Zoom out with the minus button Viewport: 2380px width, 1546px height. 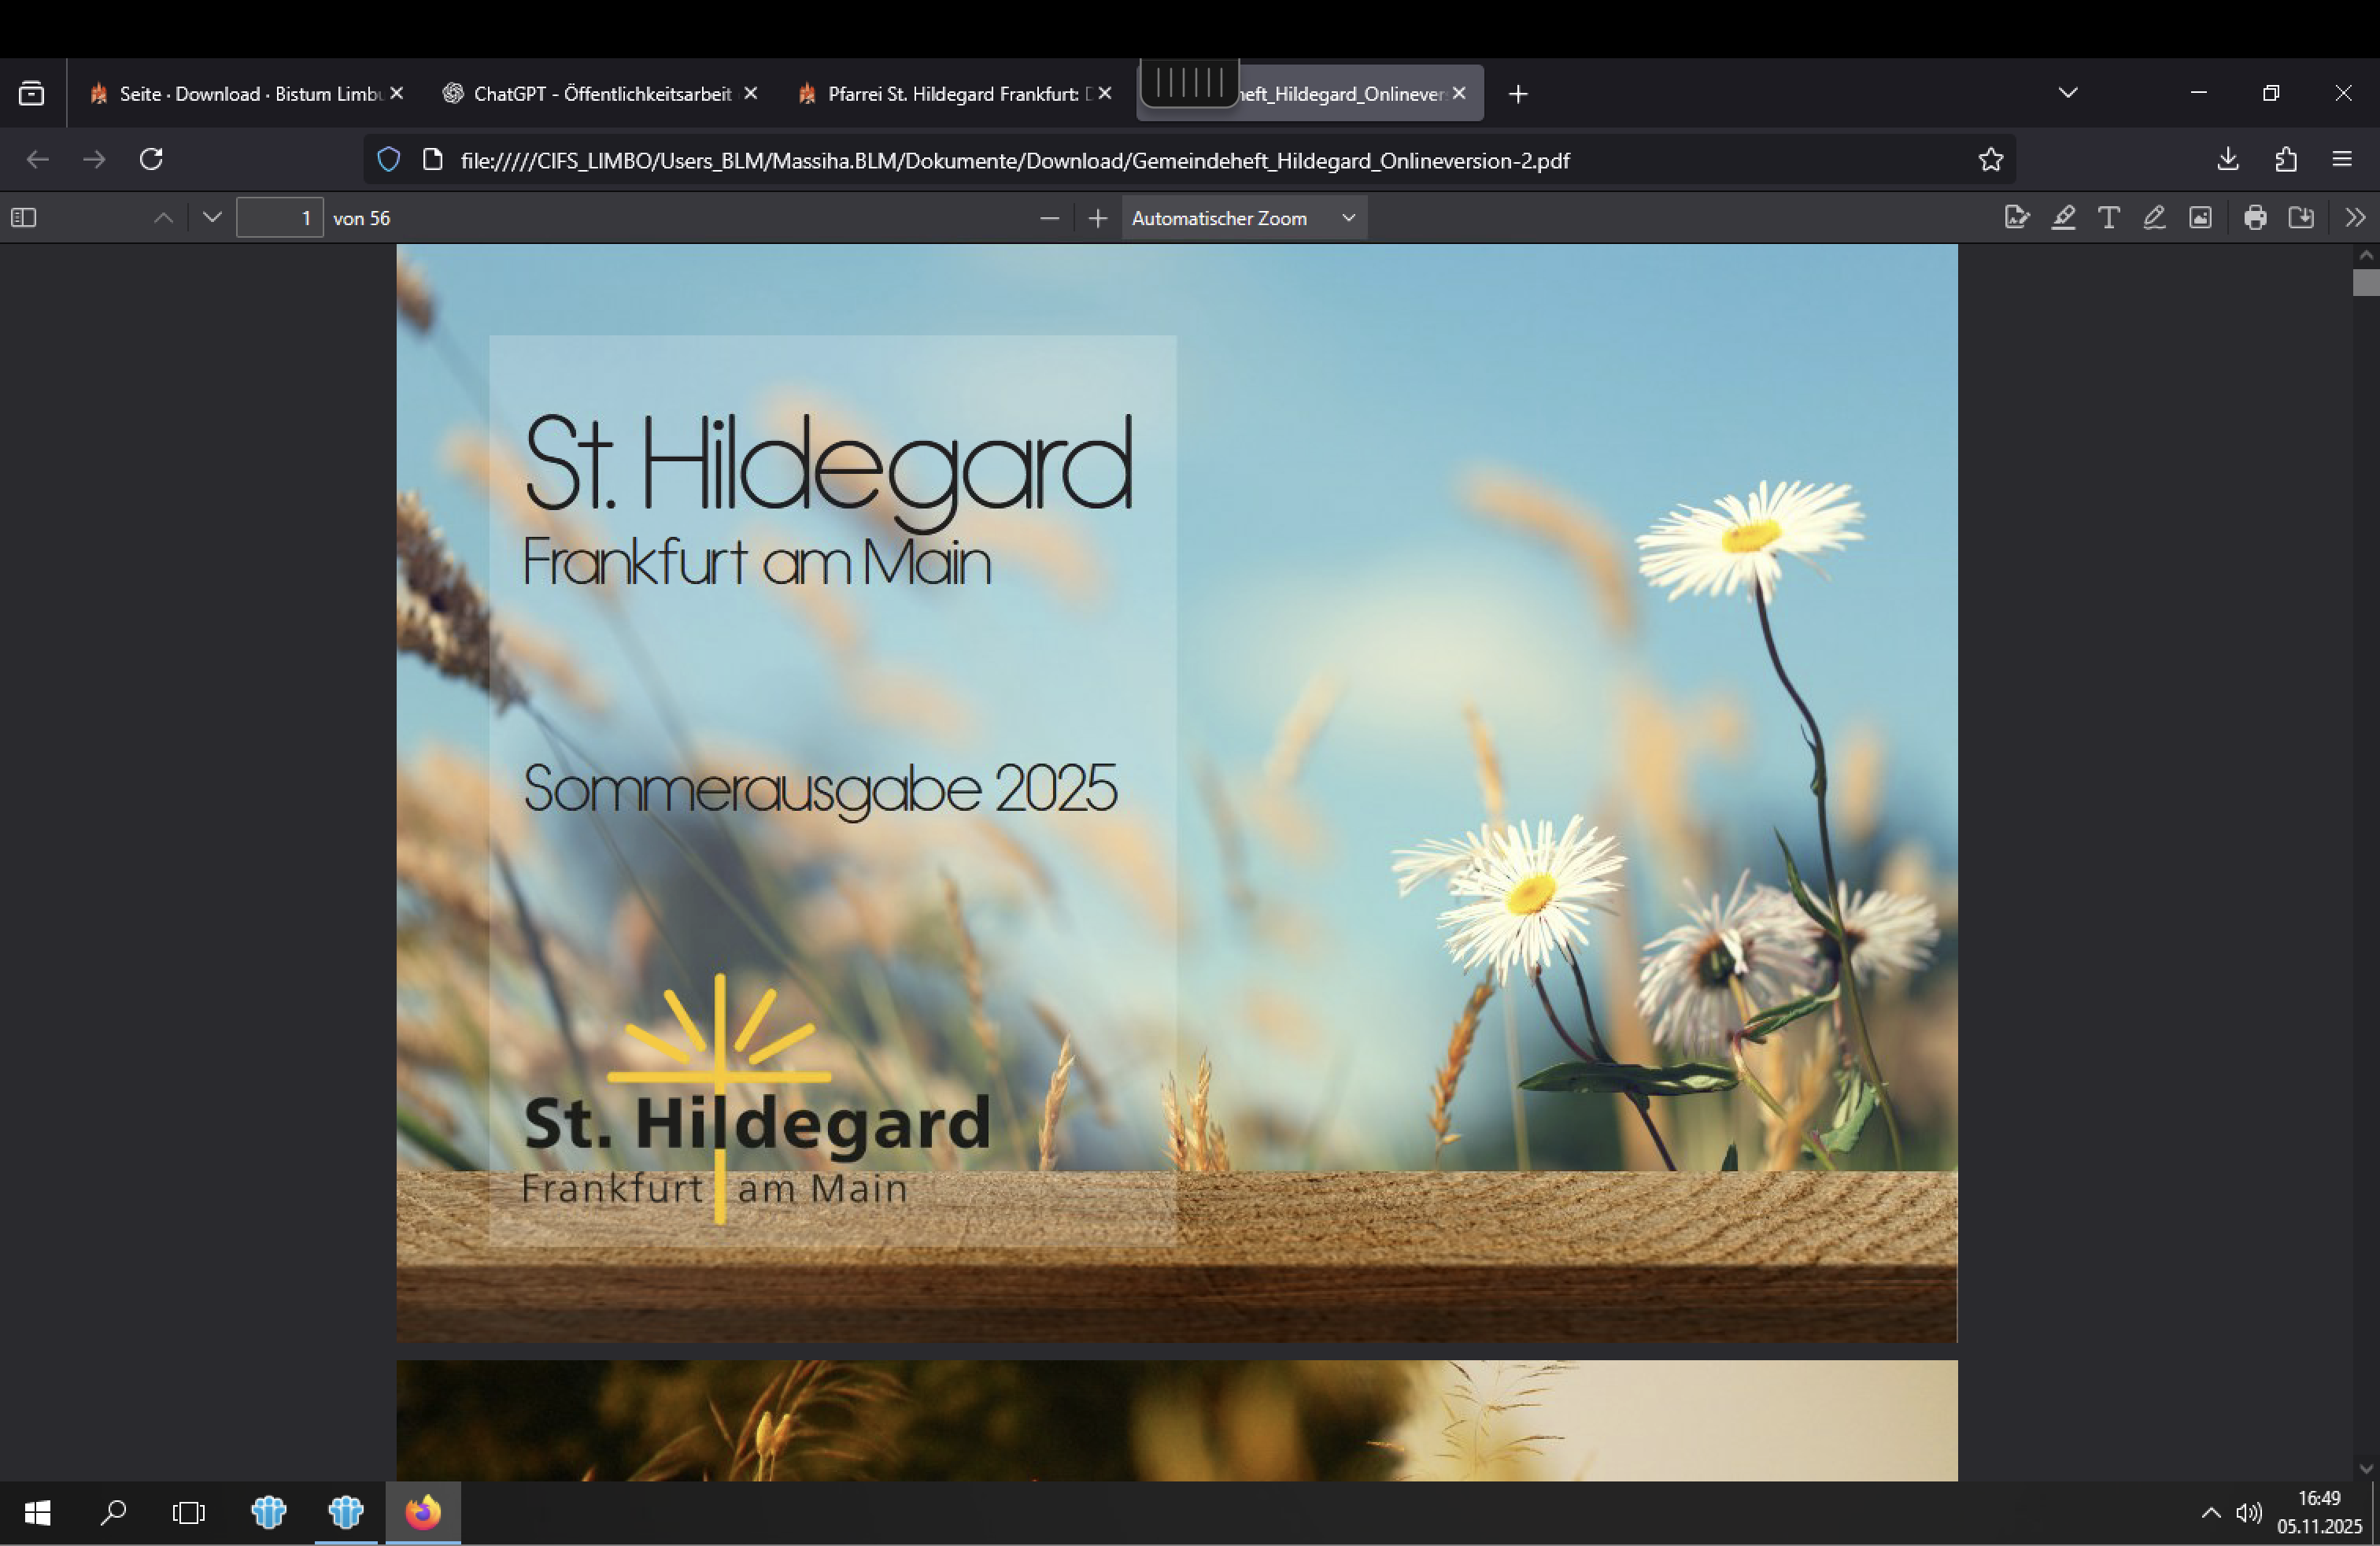pos(1049,218)
